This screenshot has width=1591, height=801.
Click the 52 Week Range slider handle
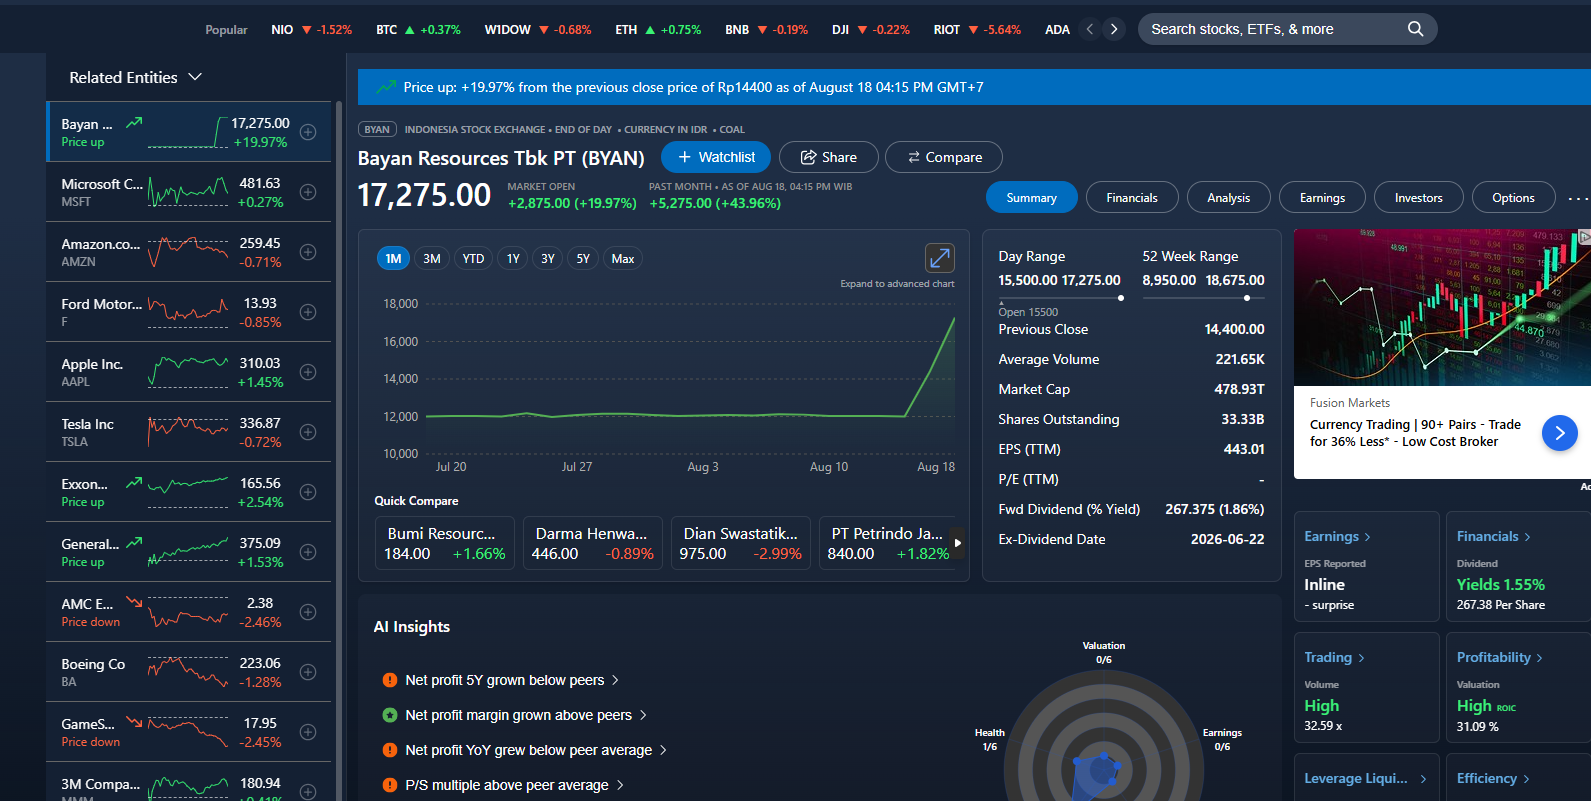coord(1247,298)
